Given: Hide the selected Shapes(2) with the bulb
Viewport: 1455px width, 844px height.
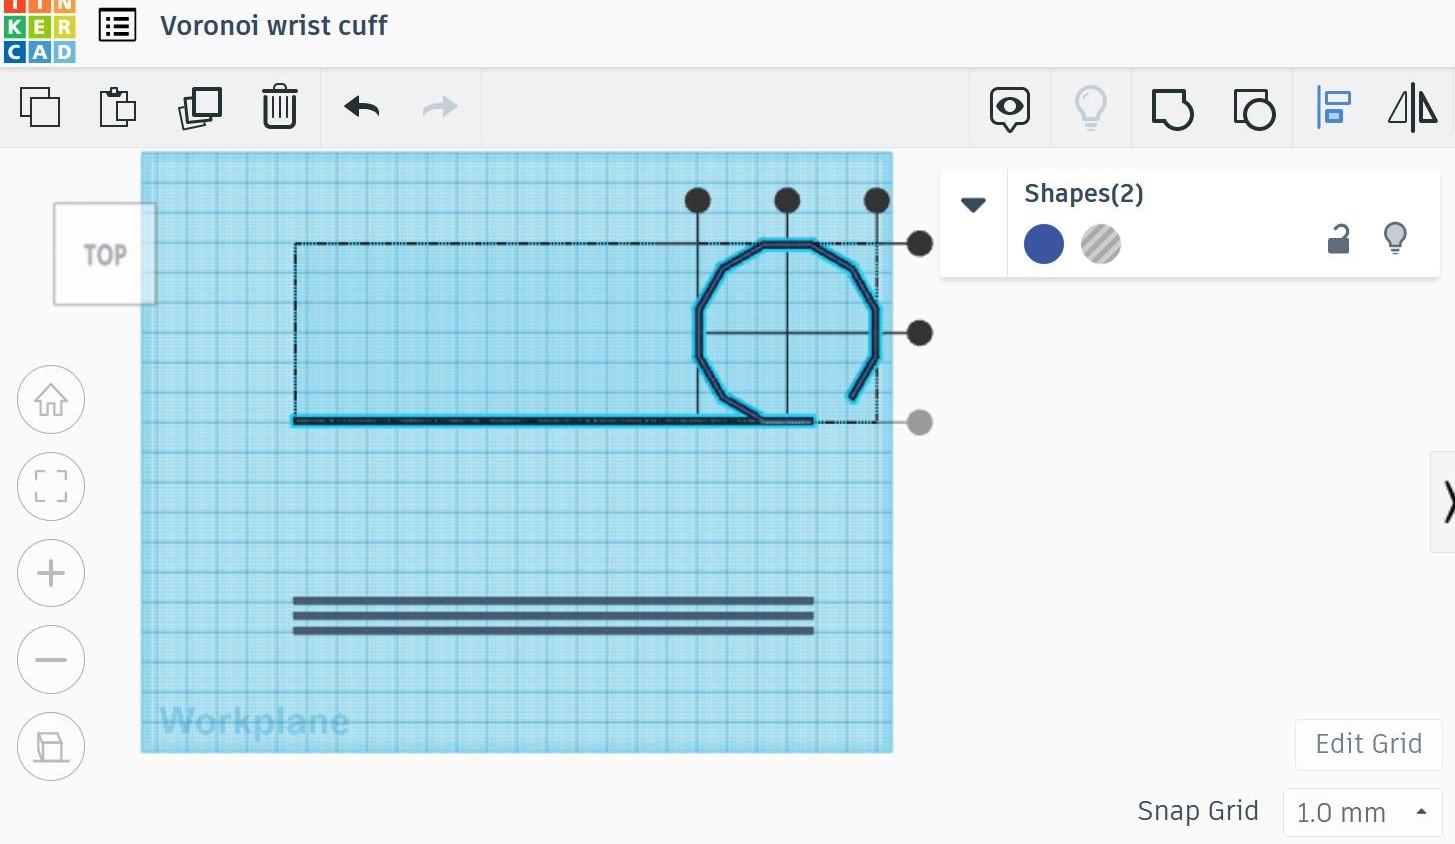Looking at the screenshot, I should (x=1396, y=238).
